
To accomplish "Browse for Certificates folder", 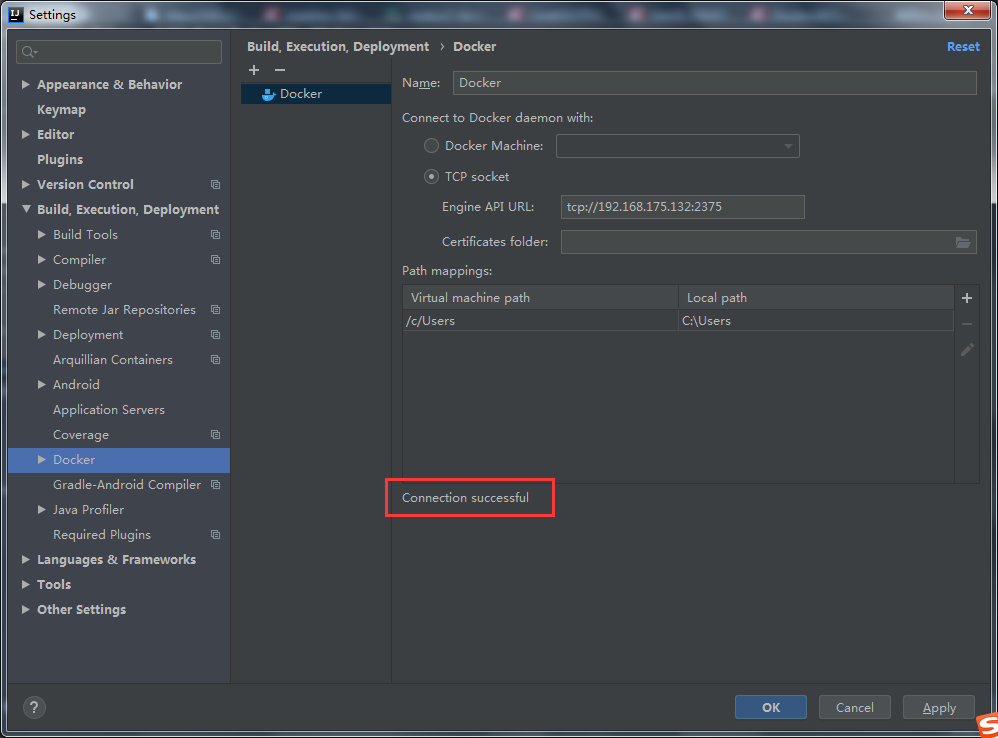I will [962, 242].
